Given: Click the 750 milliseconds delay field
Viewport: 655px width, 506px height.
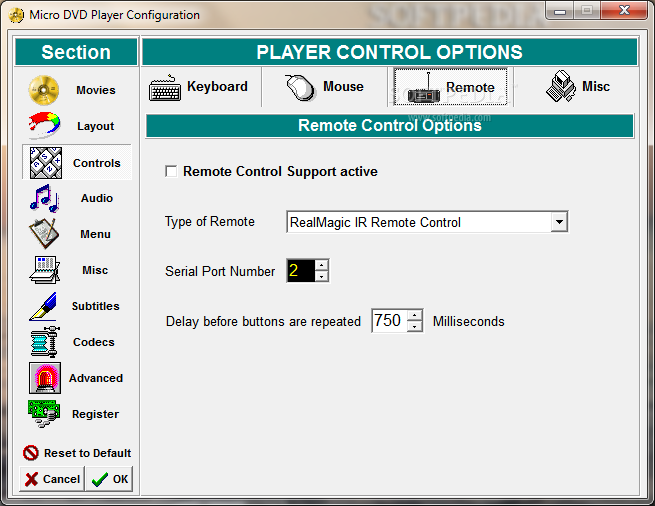Looking at the screenshot, I should [x=389, y=321].
